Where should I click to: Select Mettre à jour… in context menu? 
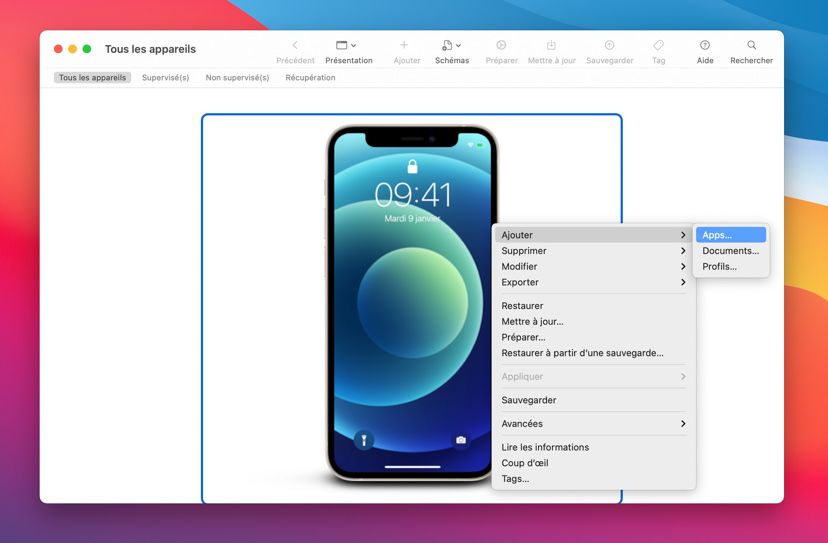click(x=594, y=322)
